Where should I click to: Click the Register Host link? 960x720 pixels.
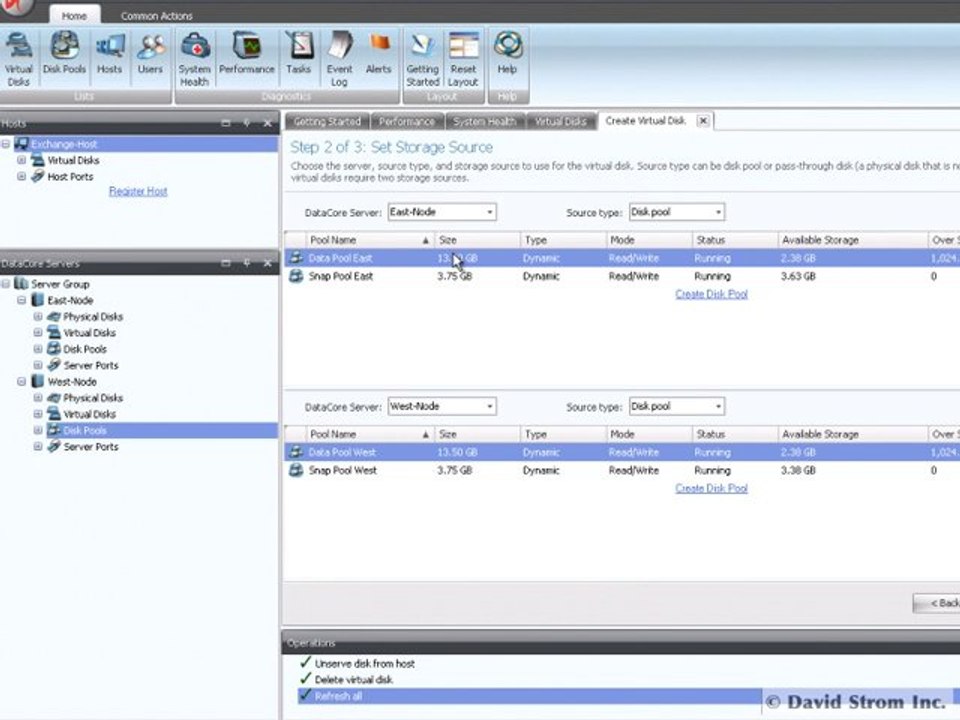click(138, 191)
